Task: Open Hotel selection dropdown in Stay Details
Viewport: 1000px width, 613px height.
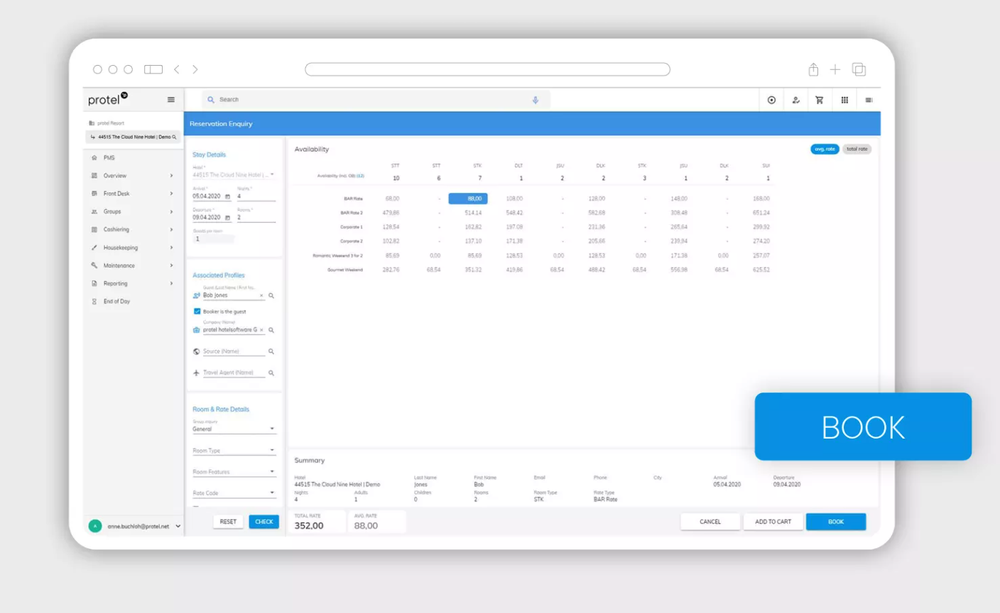Action: coord(233,175)
